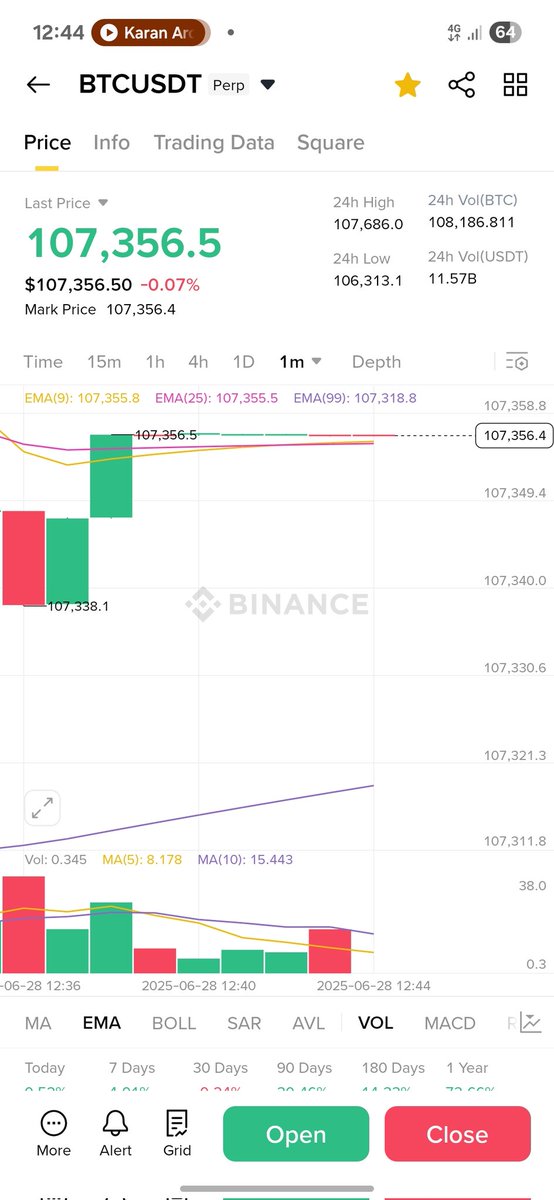Expand the BTCUSDT Perp pair dropdown arrow
The height and width of the screenshot is (1200, 554).
coord(267,86)
